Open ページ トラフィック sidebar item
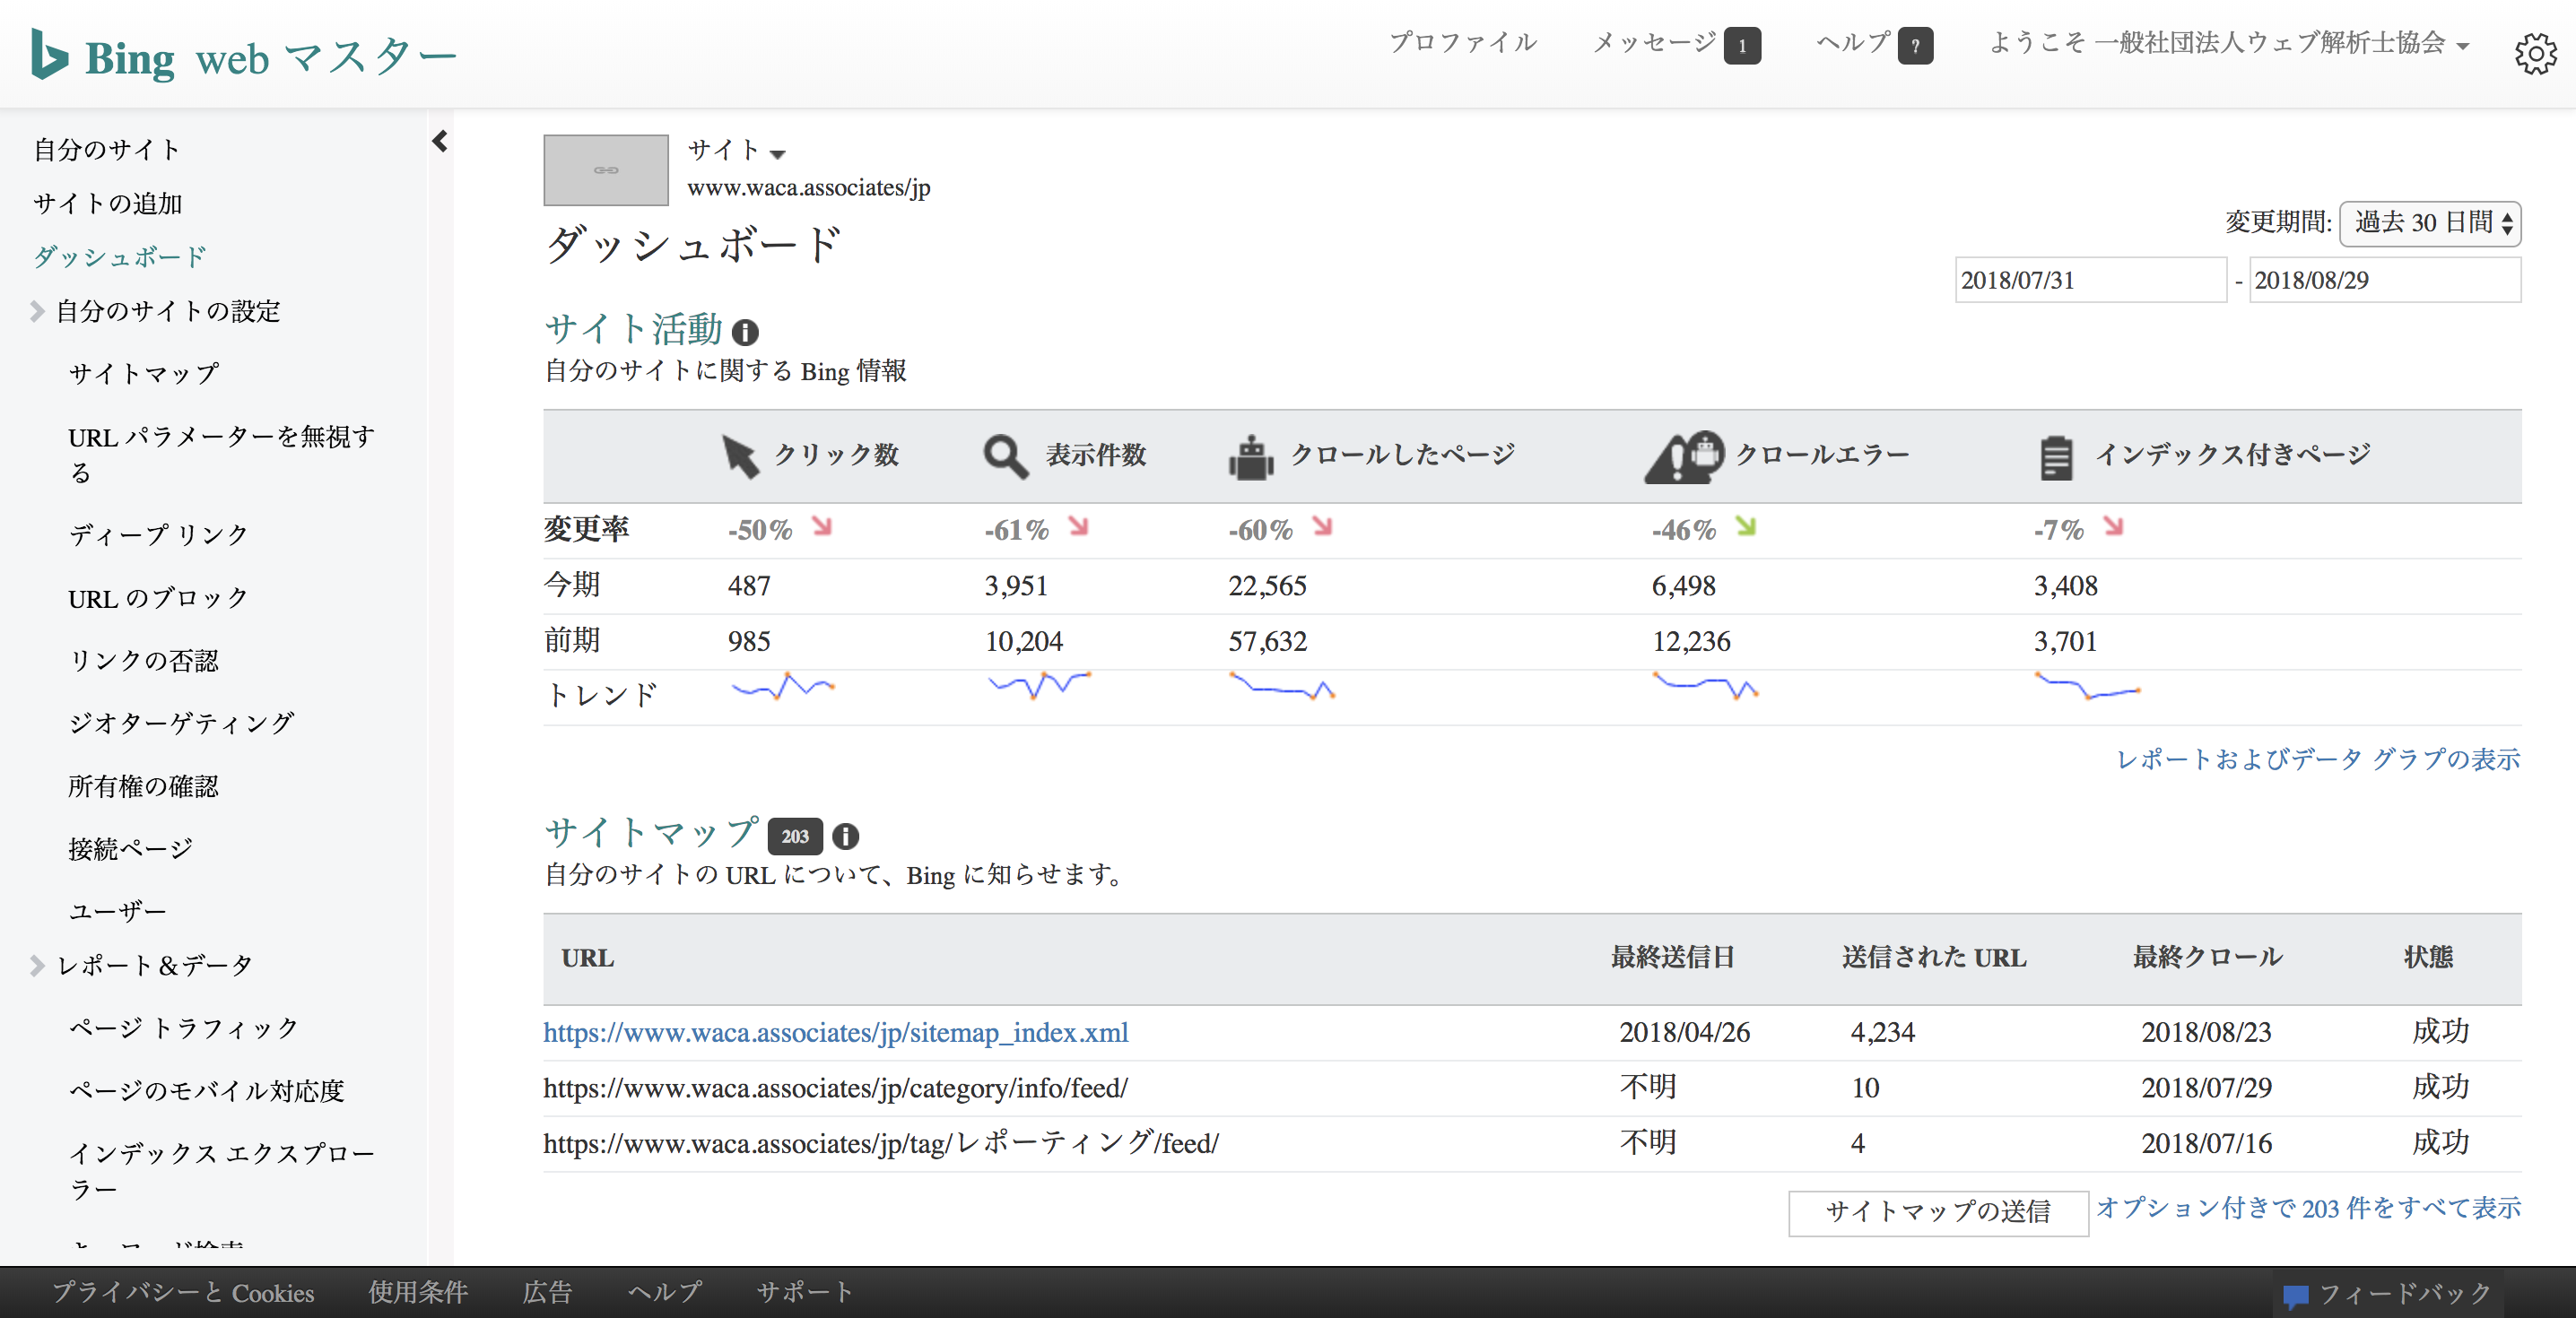 tap(184, 1028)
